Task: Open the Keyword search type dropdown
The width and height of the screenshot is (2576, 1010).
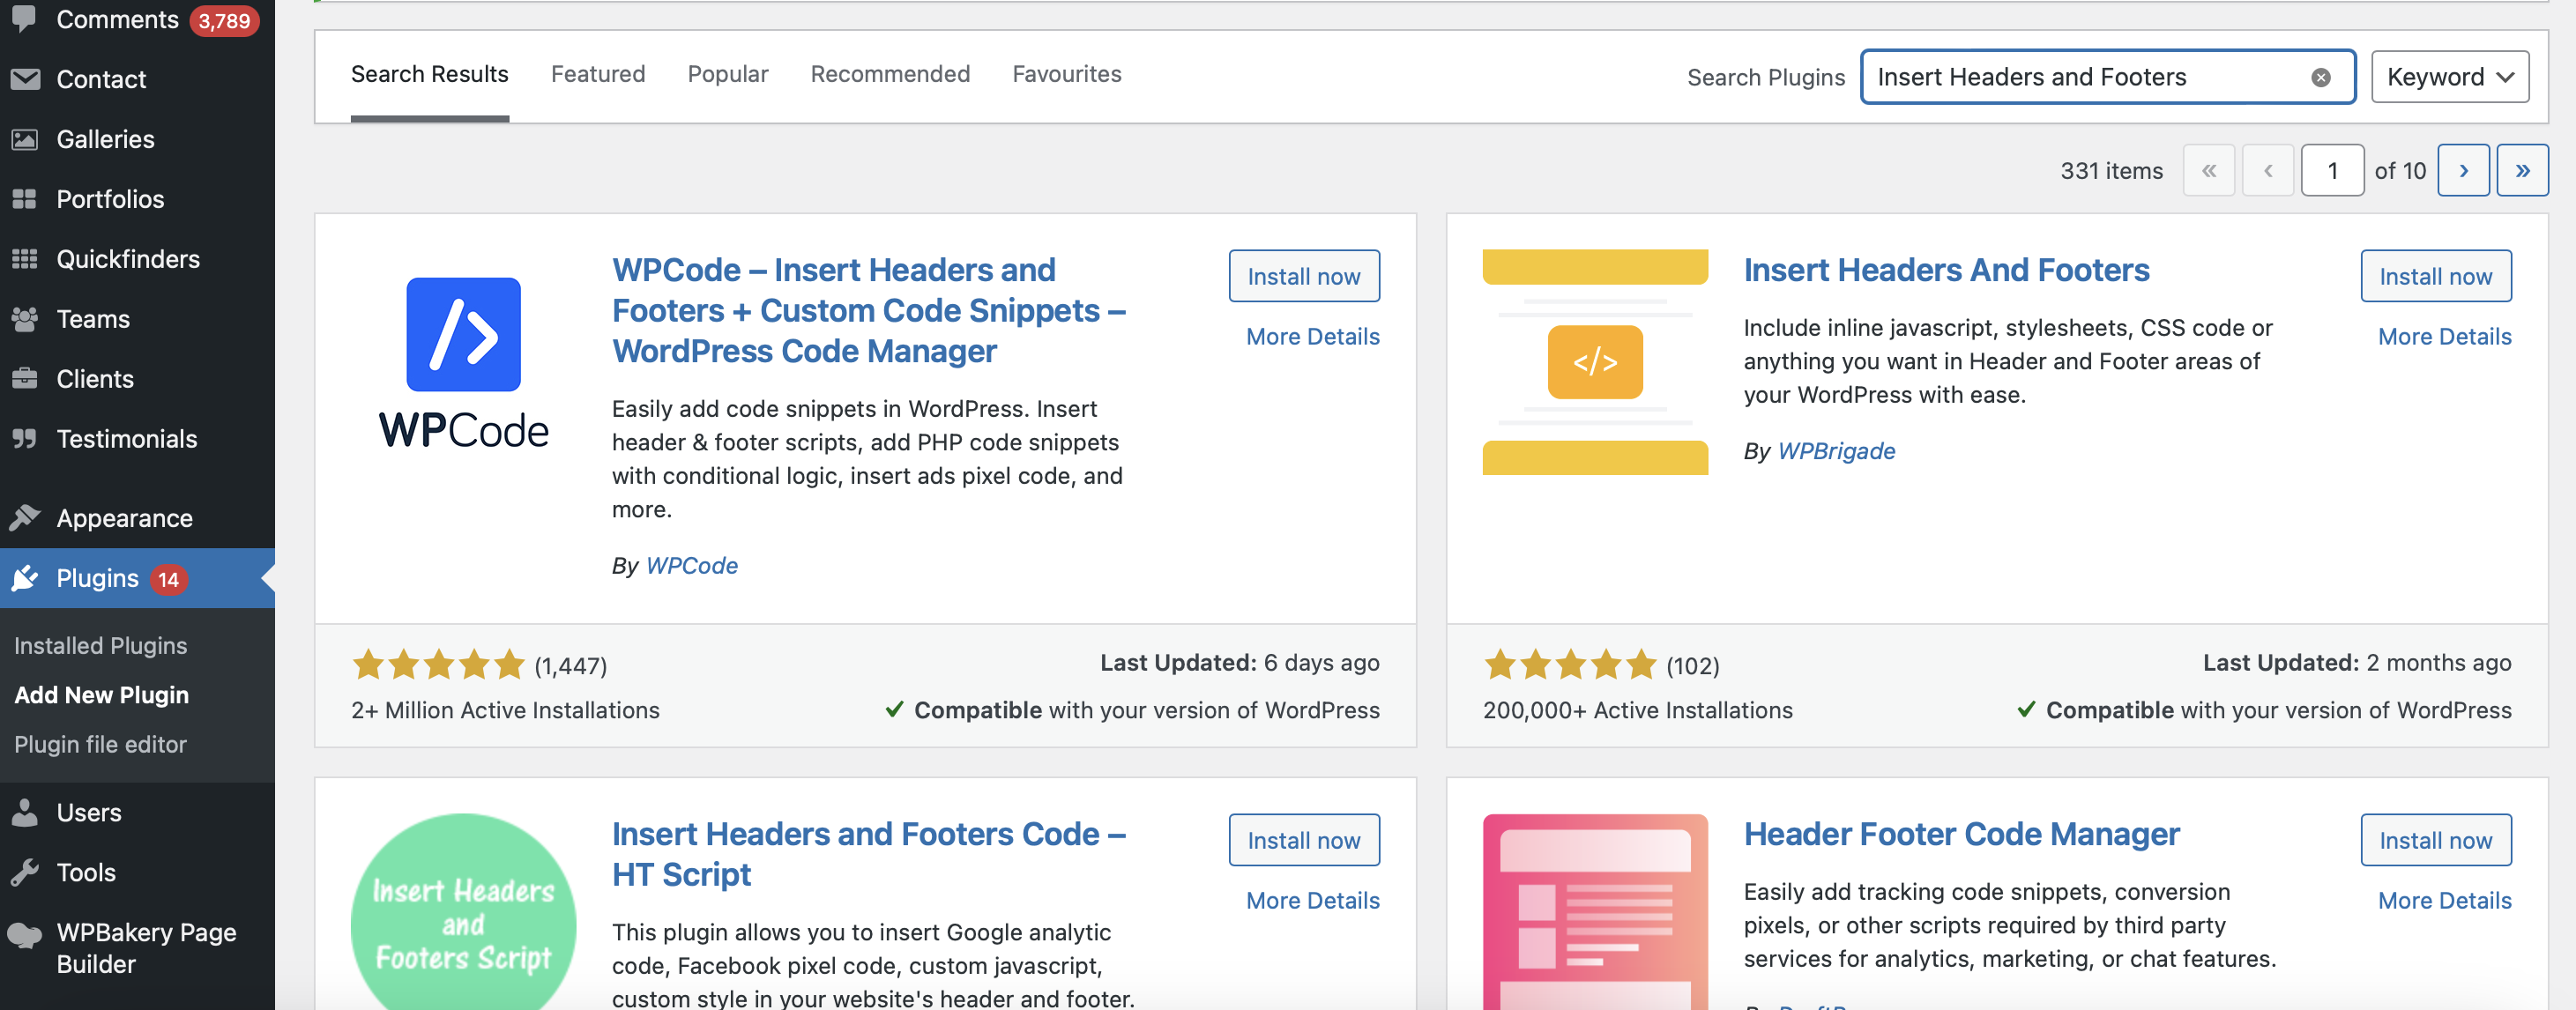Action: [x=2449, y=77]
